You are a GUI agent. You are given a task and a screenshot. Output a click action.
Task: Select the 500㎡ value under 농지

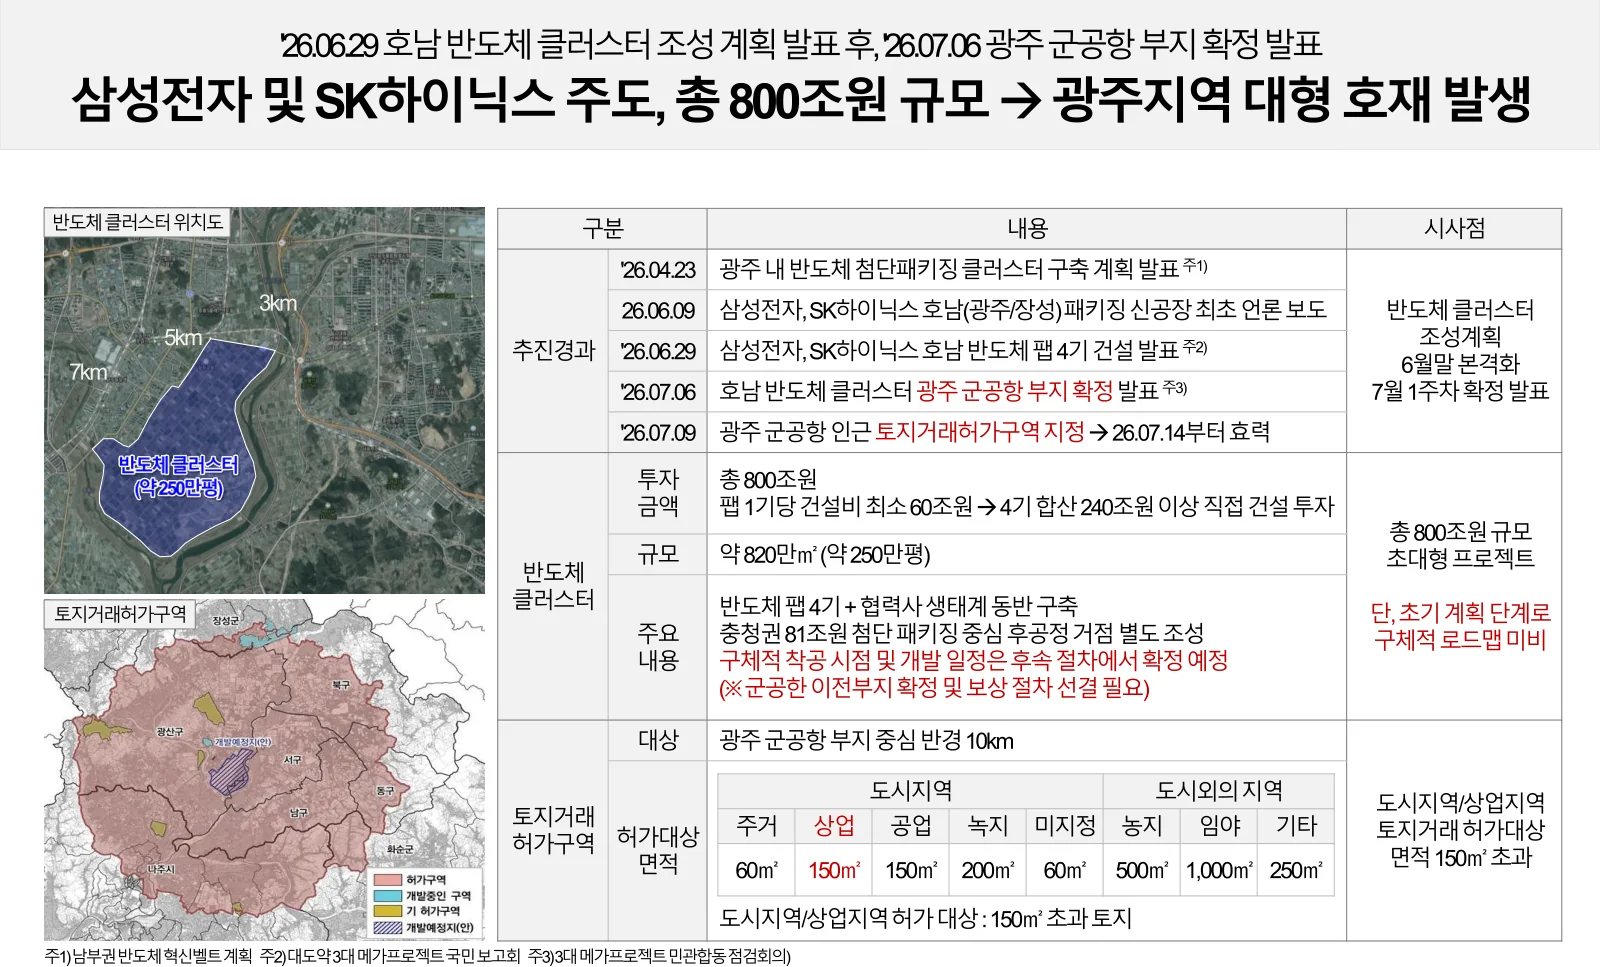[1142, 871]
